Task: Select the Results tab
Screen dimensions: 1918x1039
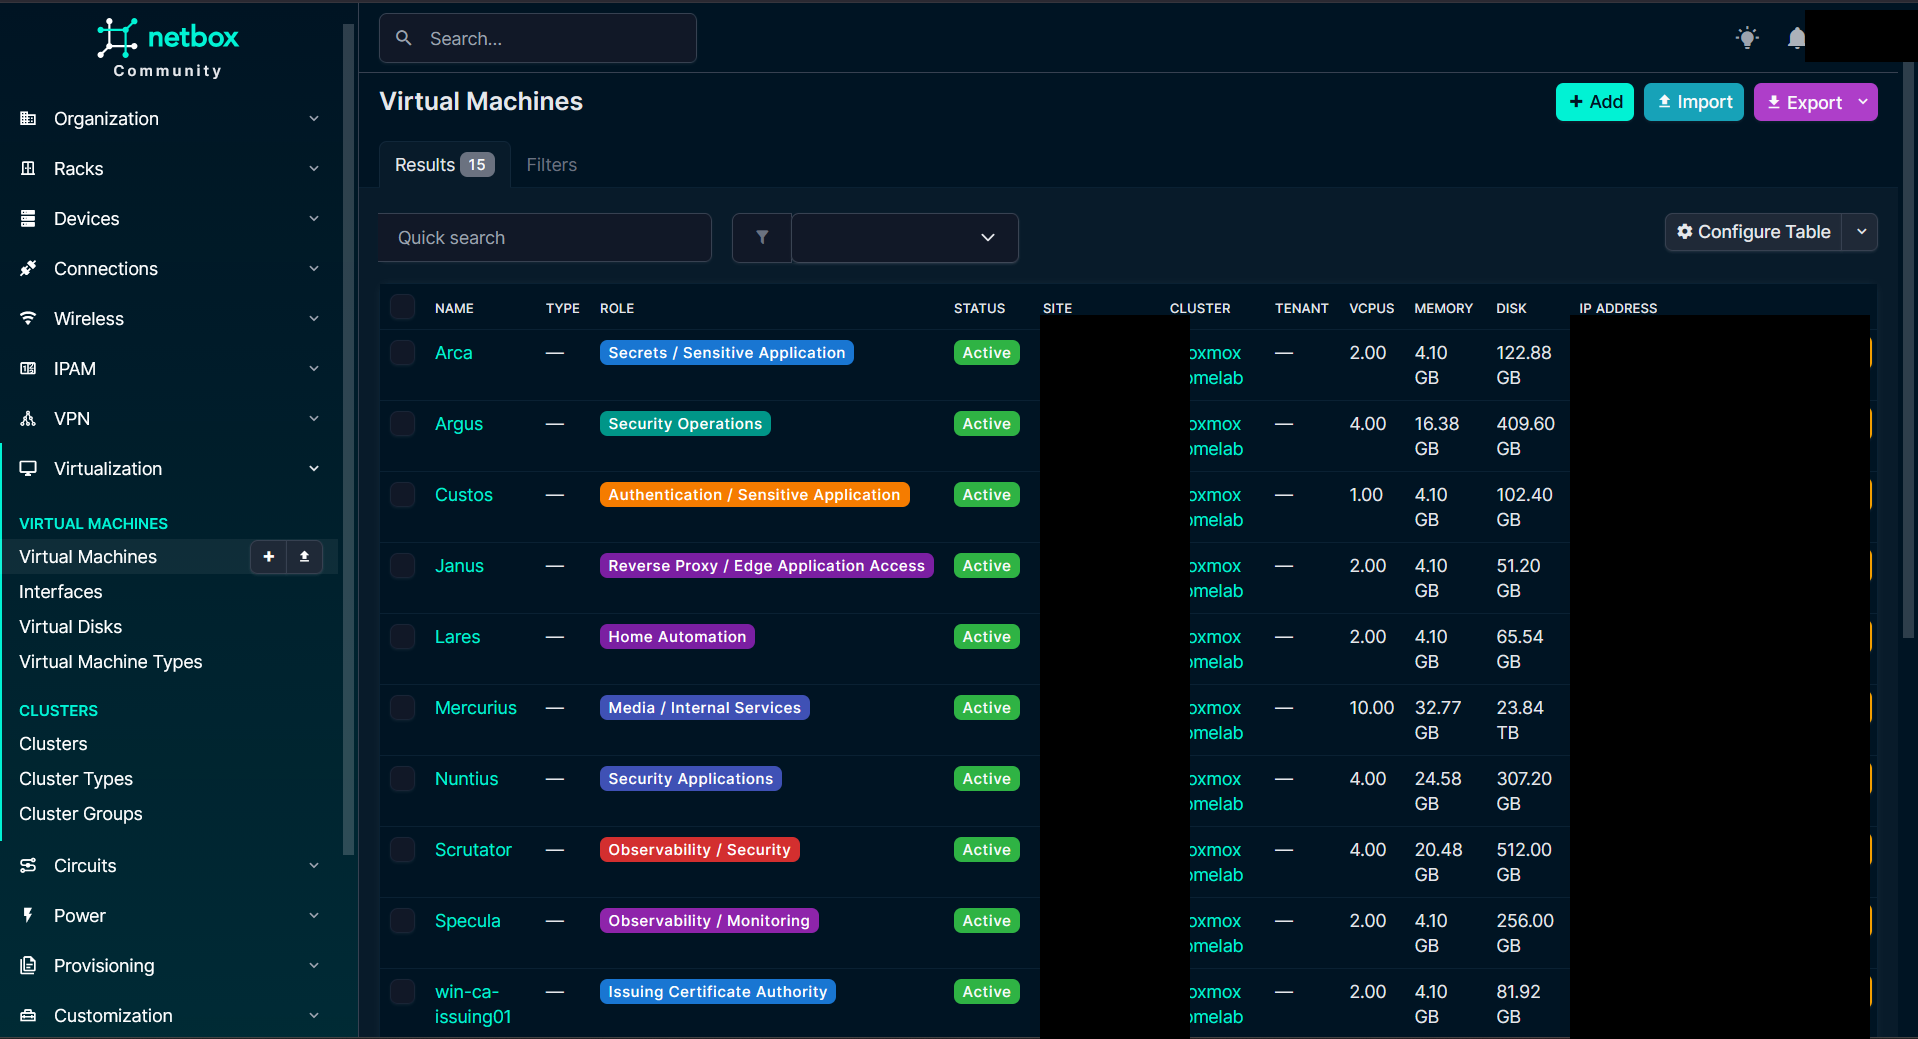Action: coord(444,165)
